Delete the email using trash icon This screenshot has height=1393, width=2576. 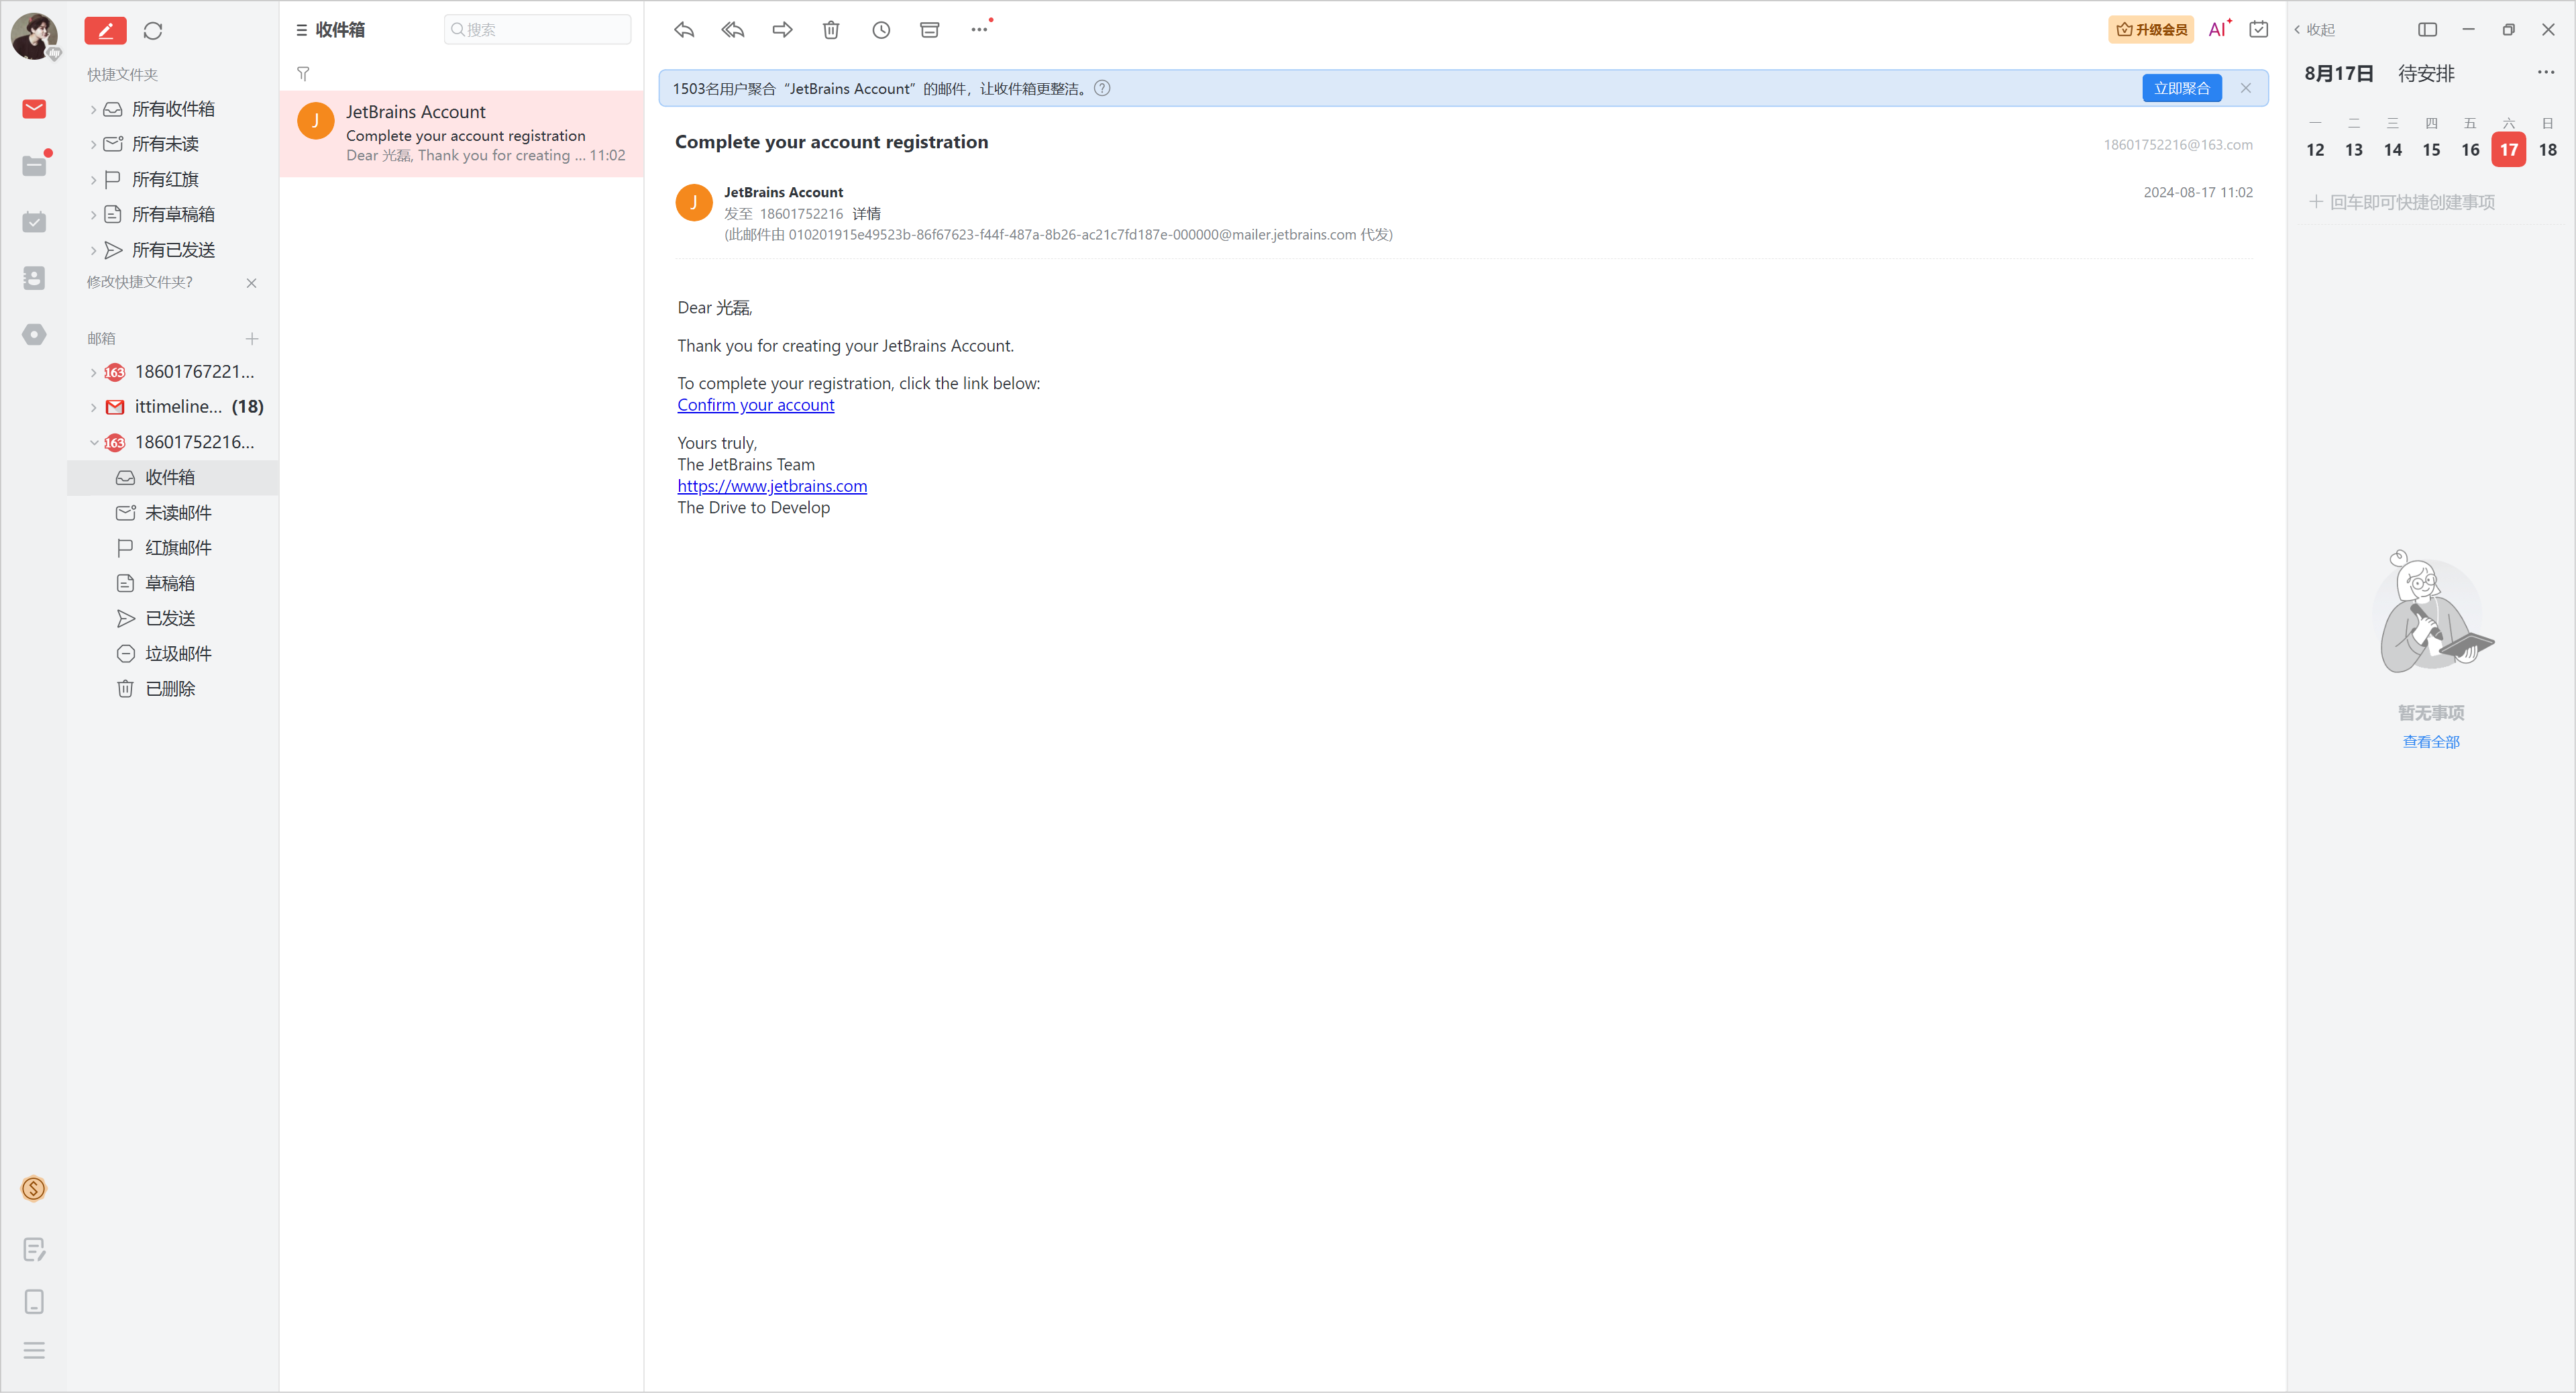click(831, 30)
